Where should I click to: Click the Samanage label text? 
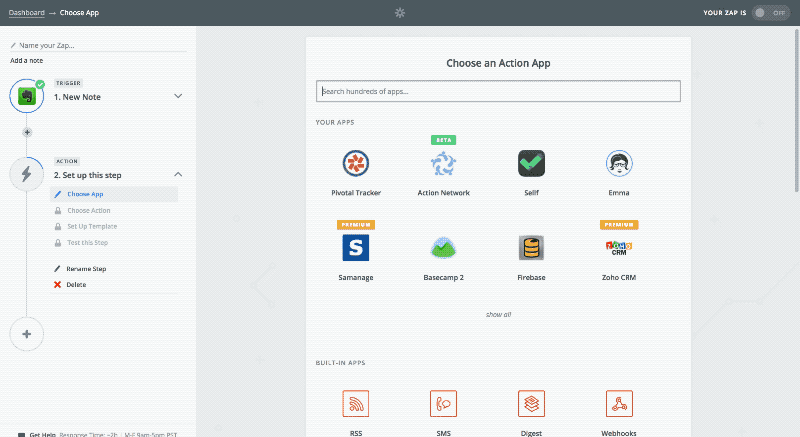click(x=356, y=277)
